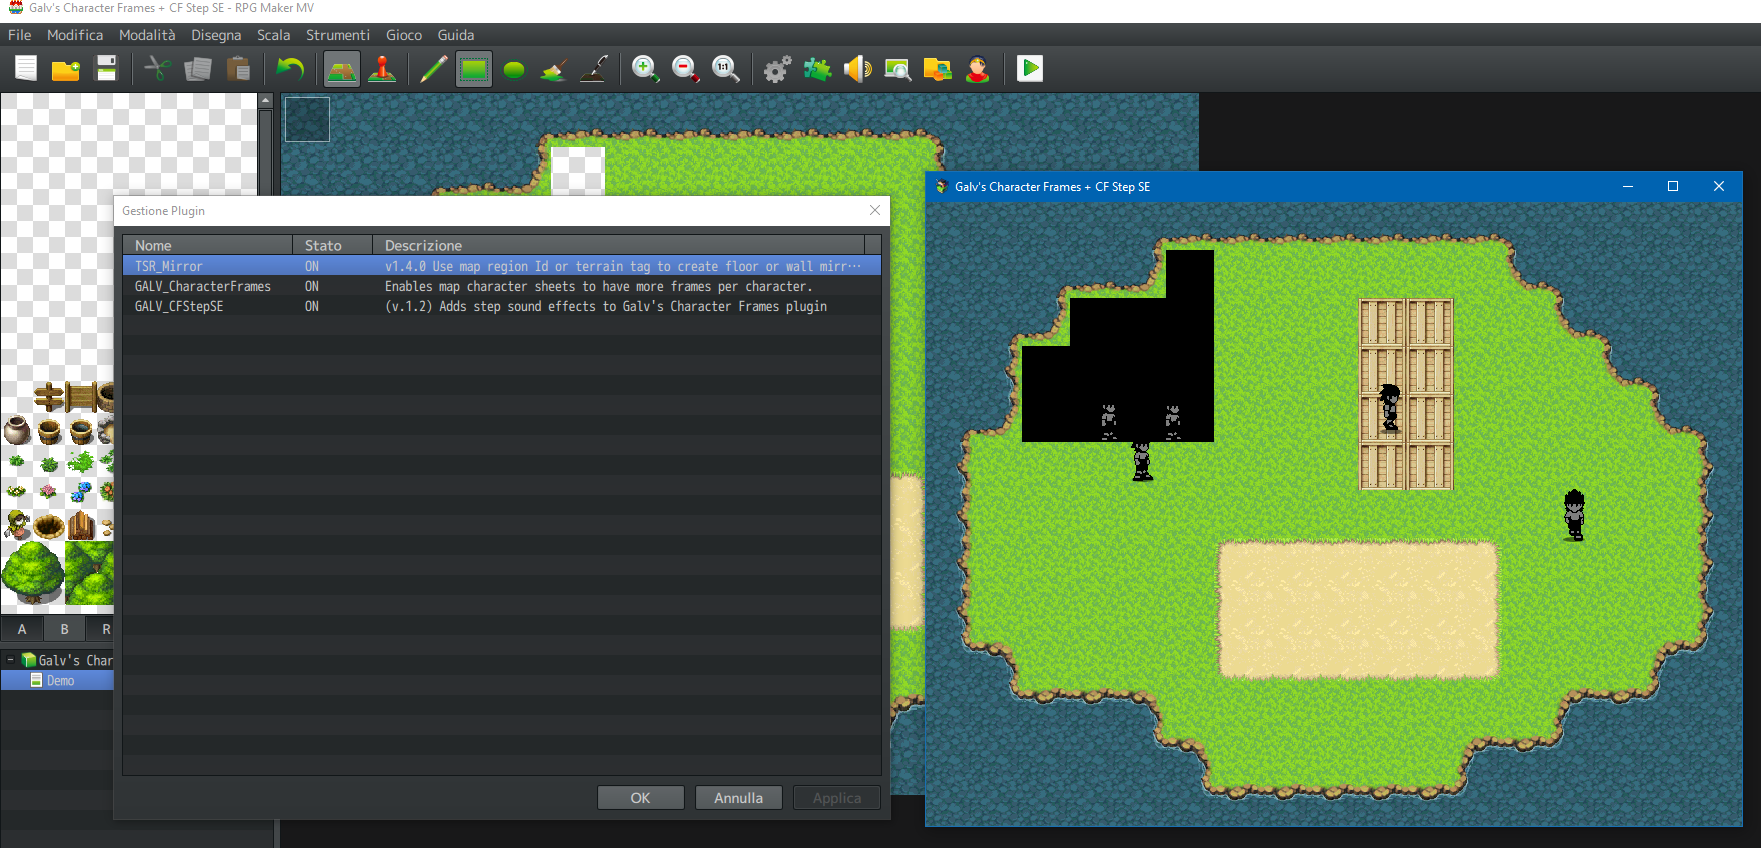1761x848 pixels.
Task: Switch to Event editing mode icon
Action: (382, 69)
